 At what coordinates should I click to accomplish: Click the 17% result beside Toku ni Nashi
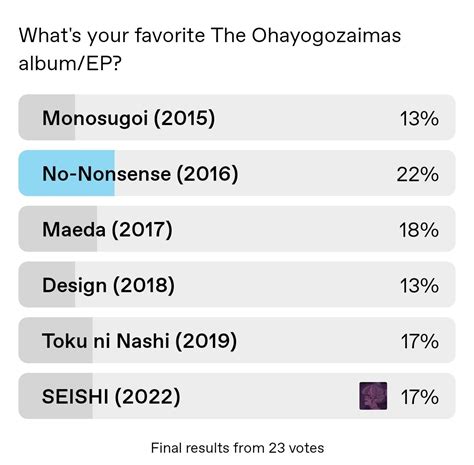420,341
